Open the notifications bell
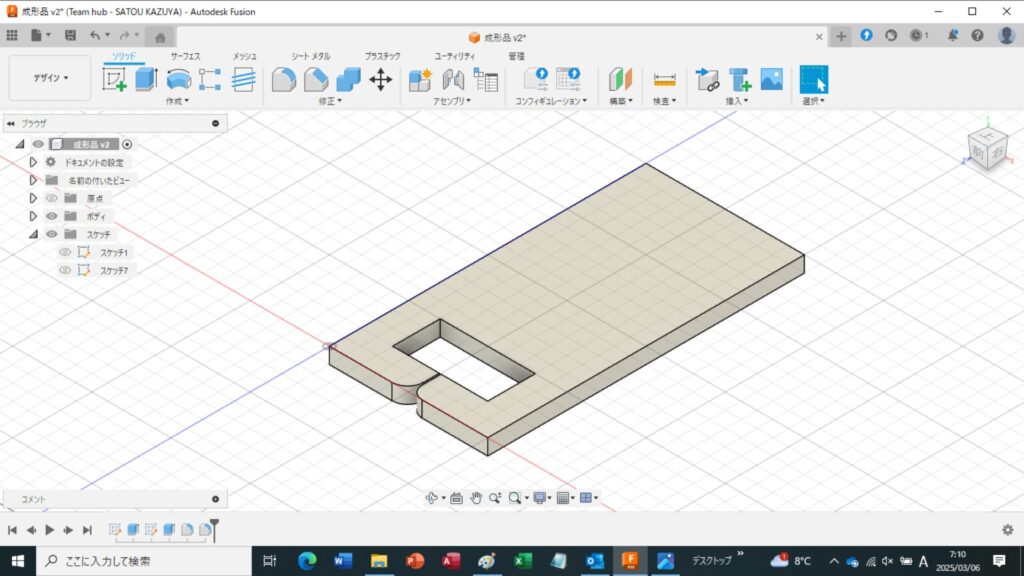Screen dimensions: 1024x576 953,35
